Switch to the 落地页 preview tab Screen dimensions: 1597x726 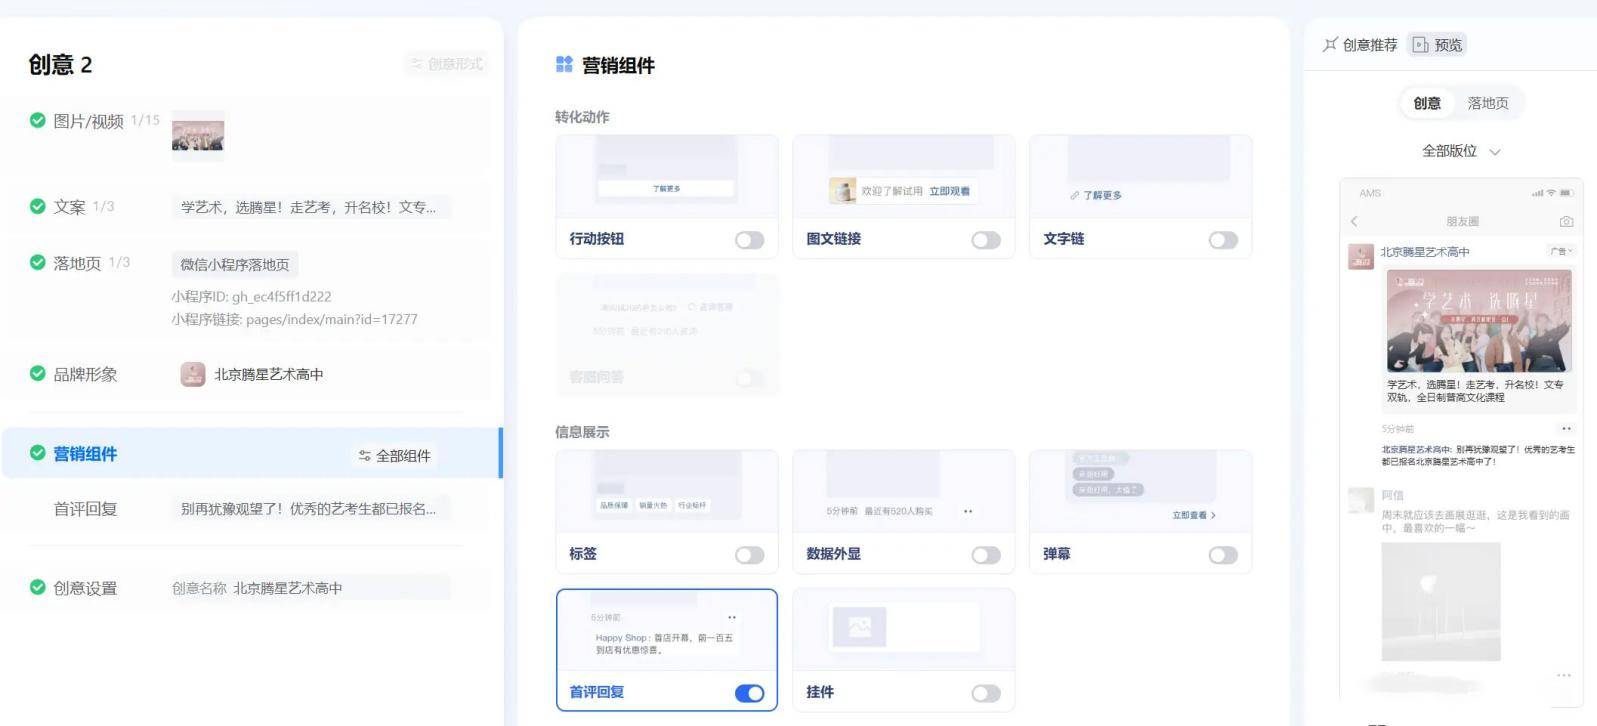pyautogui.click(x=1488, y=103)
